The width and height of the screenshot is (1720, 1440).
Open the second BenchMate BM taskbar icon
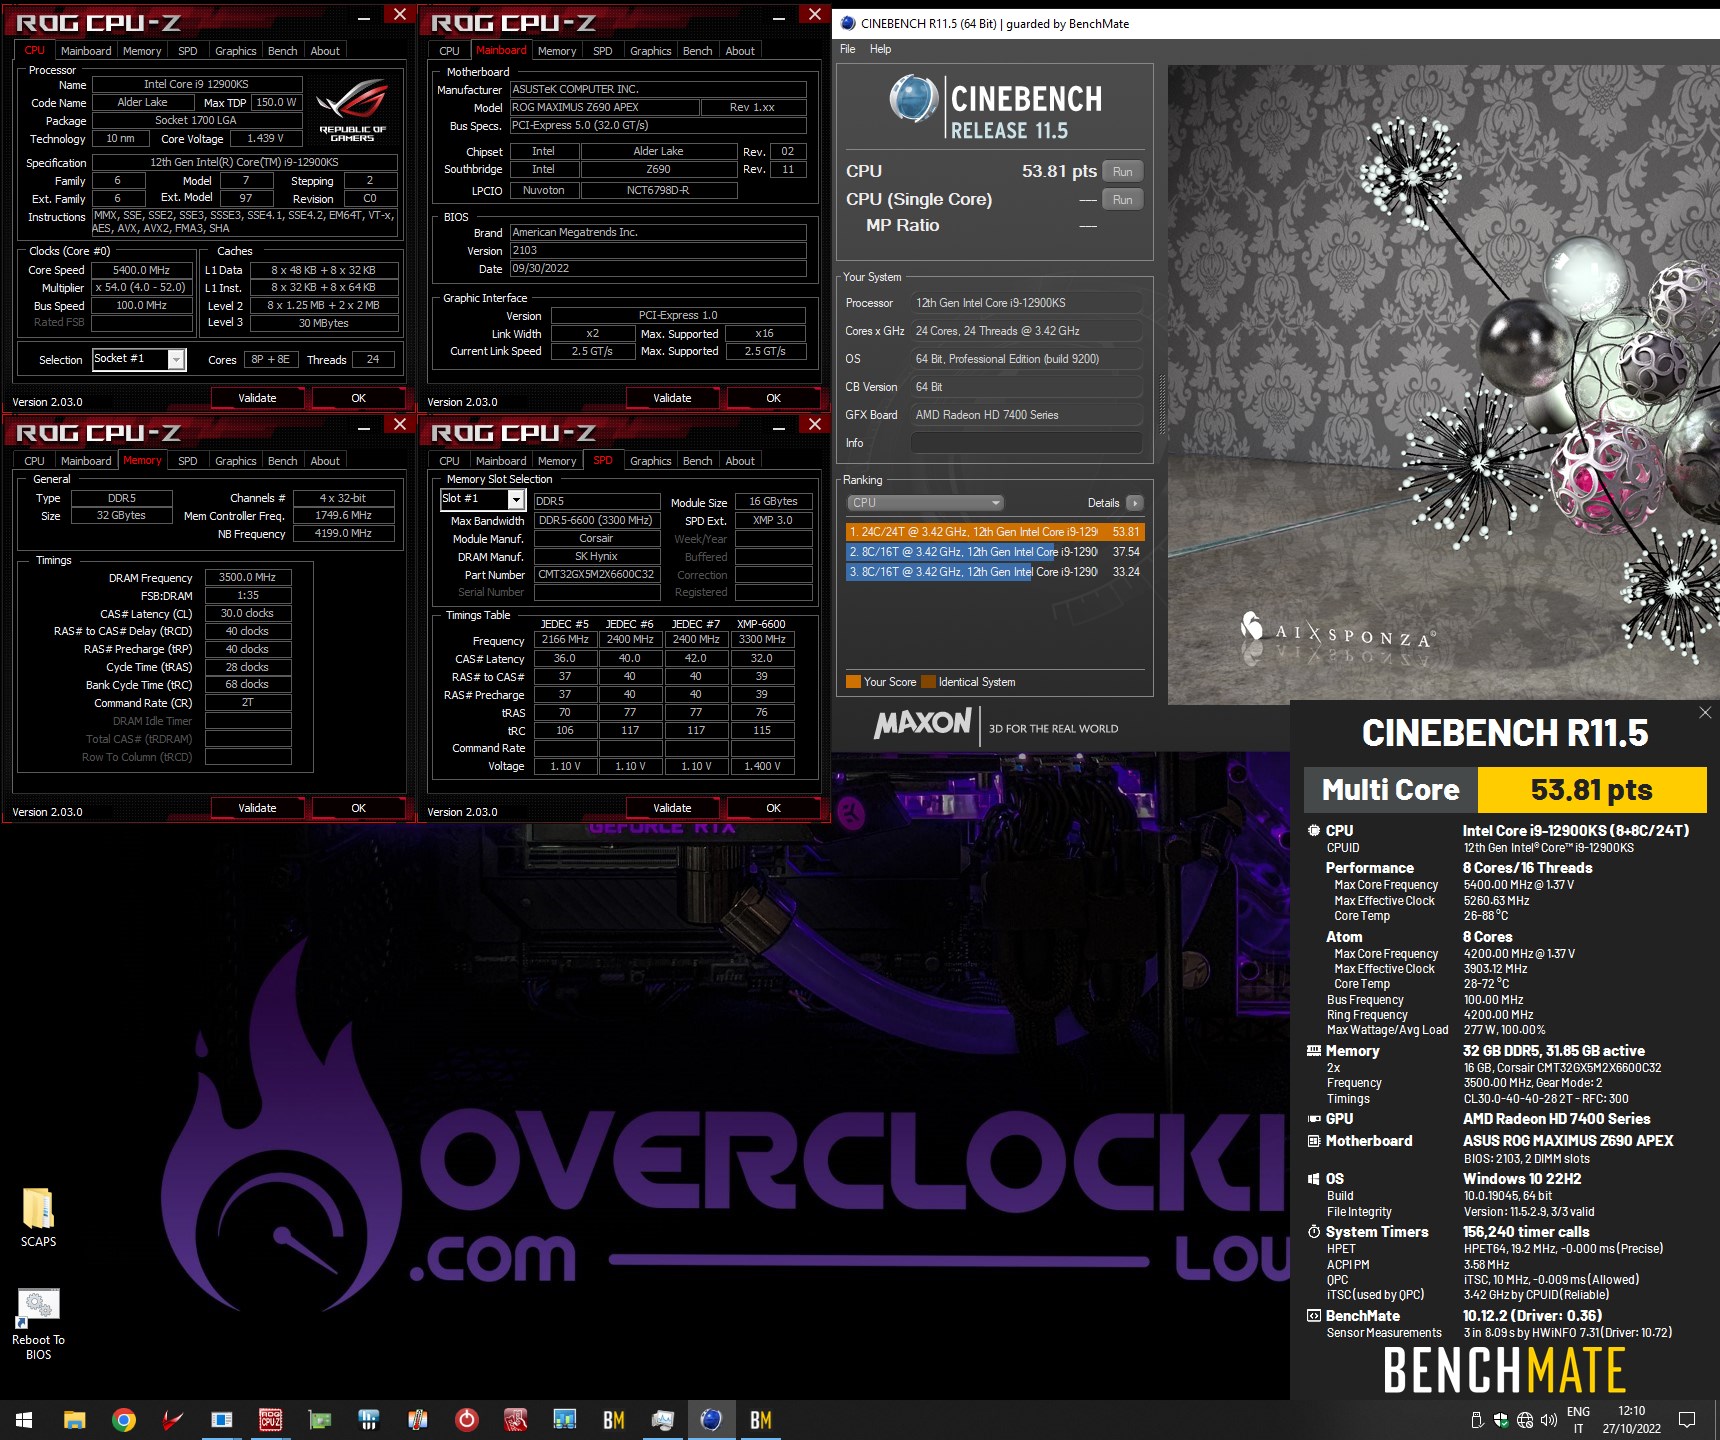761,1420
